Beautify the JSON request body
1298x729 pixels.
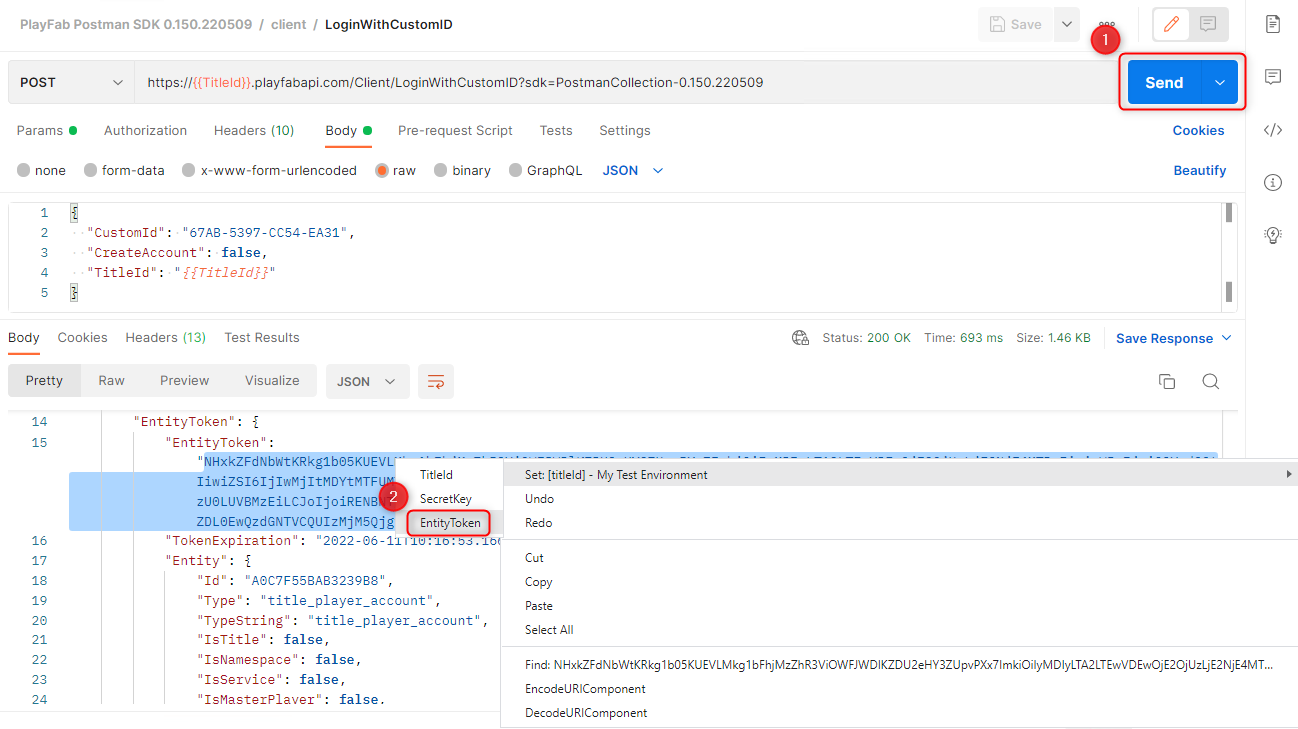(1199, 170)
